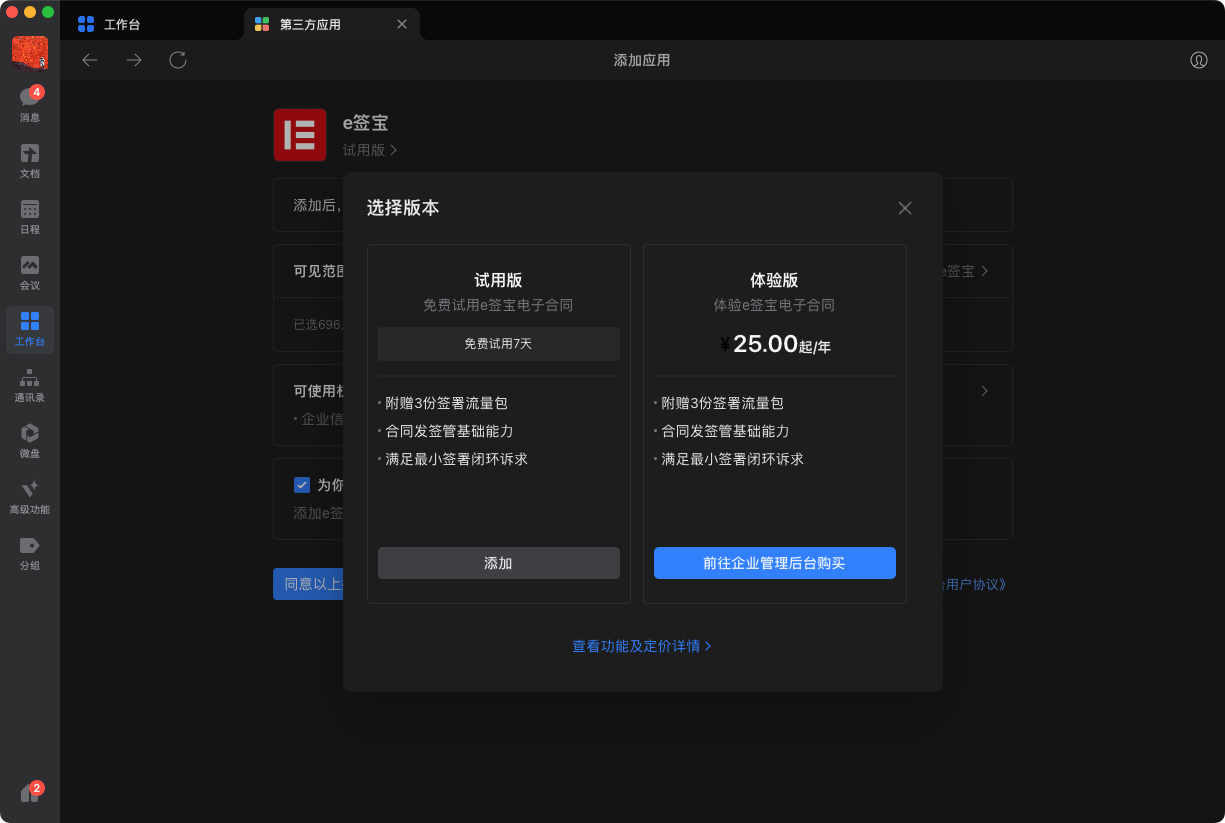Open the 文档 documents icon
Screen dimensions: 1225x823
[30, 160]
